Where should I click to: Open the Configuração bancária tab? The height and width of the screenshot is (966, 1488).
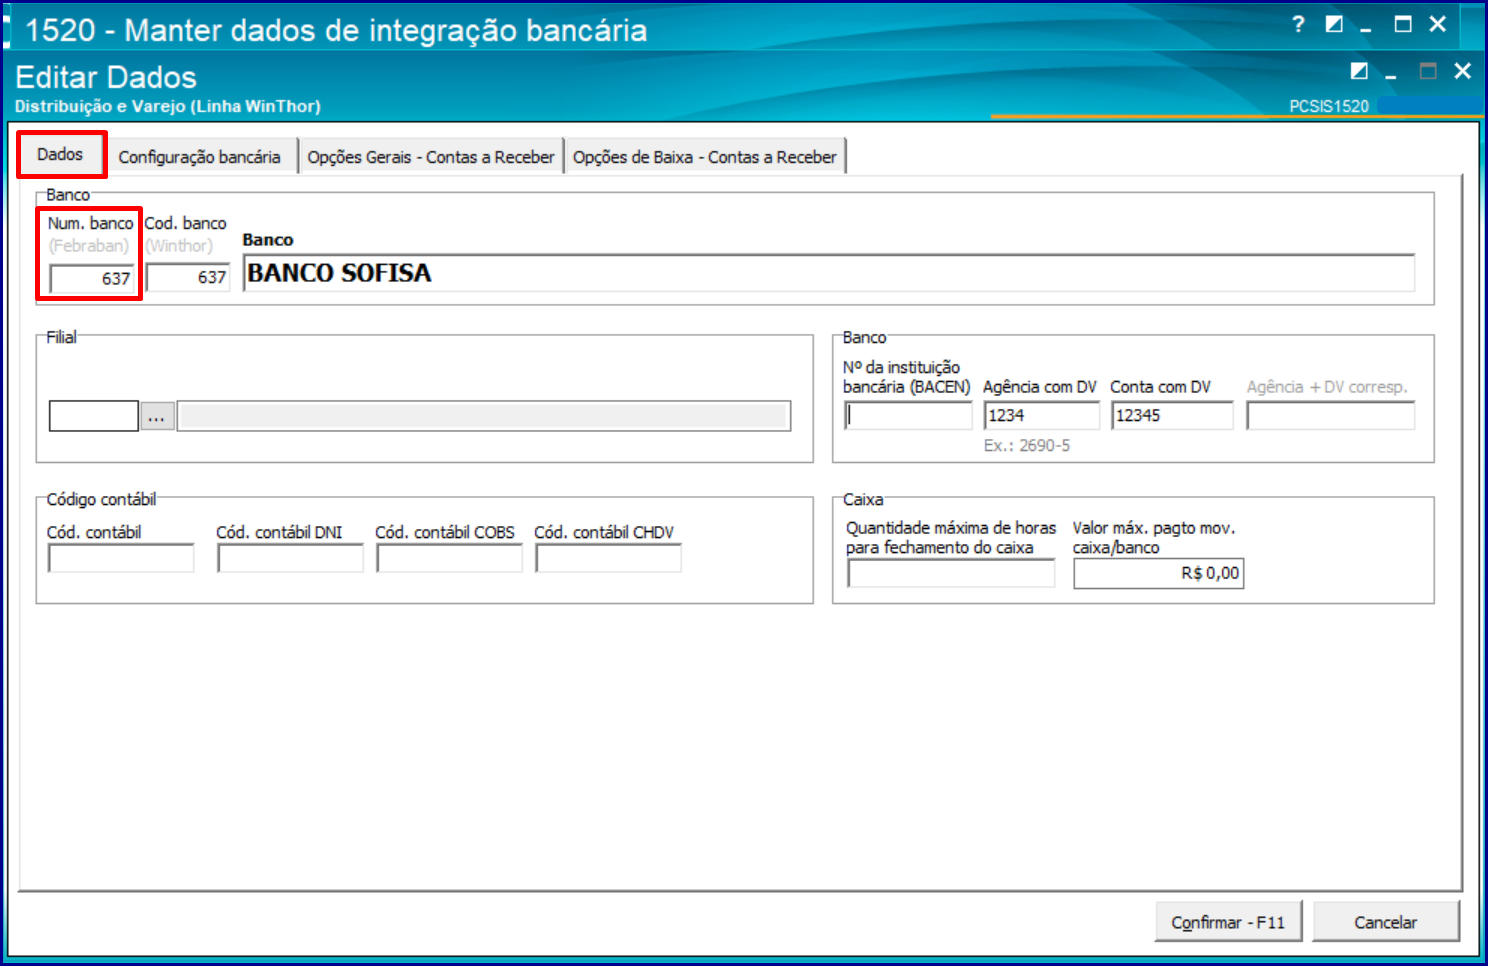199,157
